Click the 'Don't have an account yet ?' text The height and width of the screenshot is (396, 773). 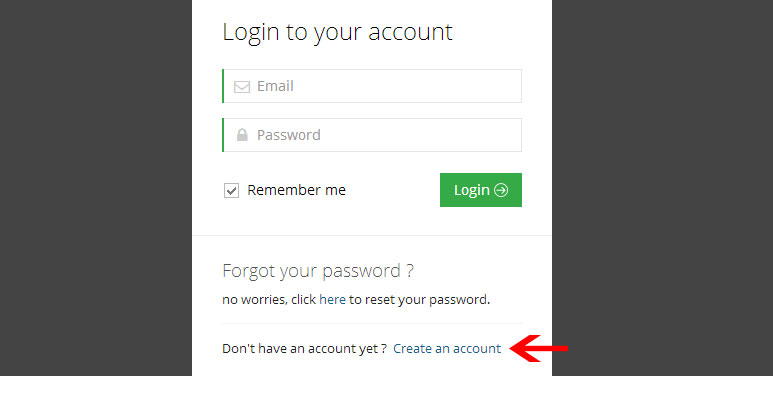click(x=304, y=349)
